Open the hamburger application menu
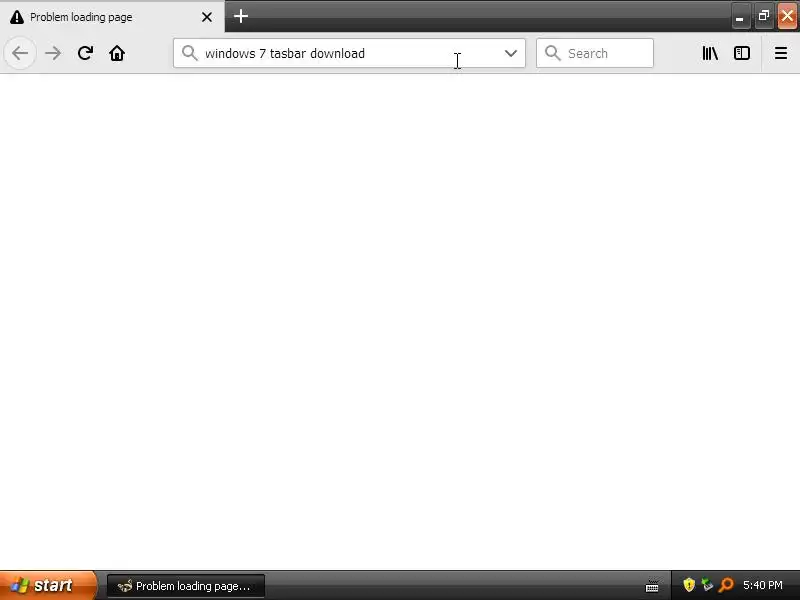Image resolution: width=800 pixels, height=600 pixels. click(x=781, y=53)
